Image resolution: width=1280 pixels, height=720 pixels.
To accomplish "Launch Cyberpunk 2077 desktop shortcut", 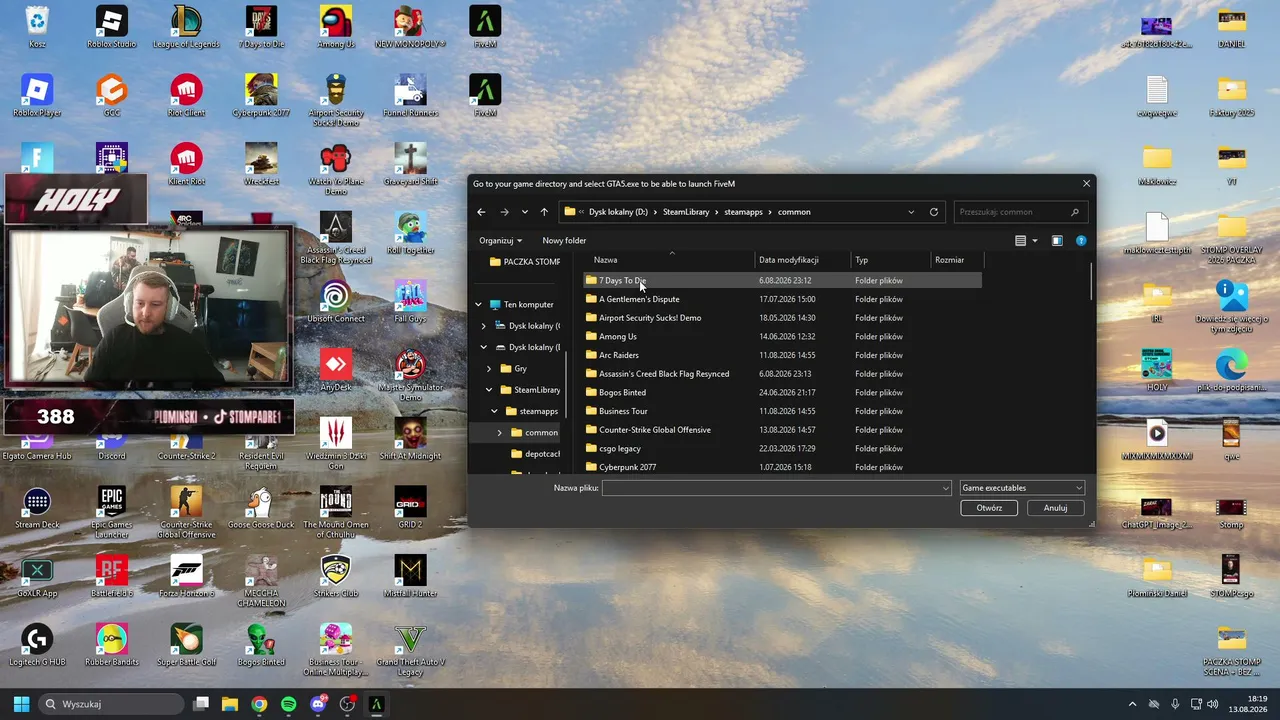I will pyautogui.click(x=261, y=95).
